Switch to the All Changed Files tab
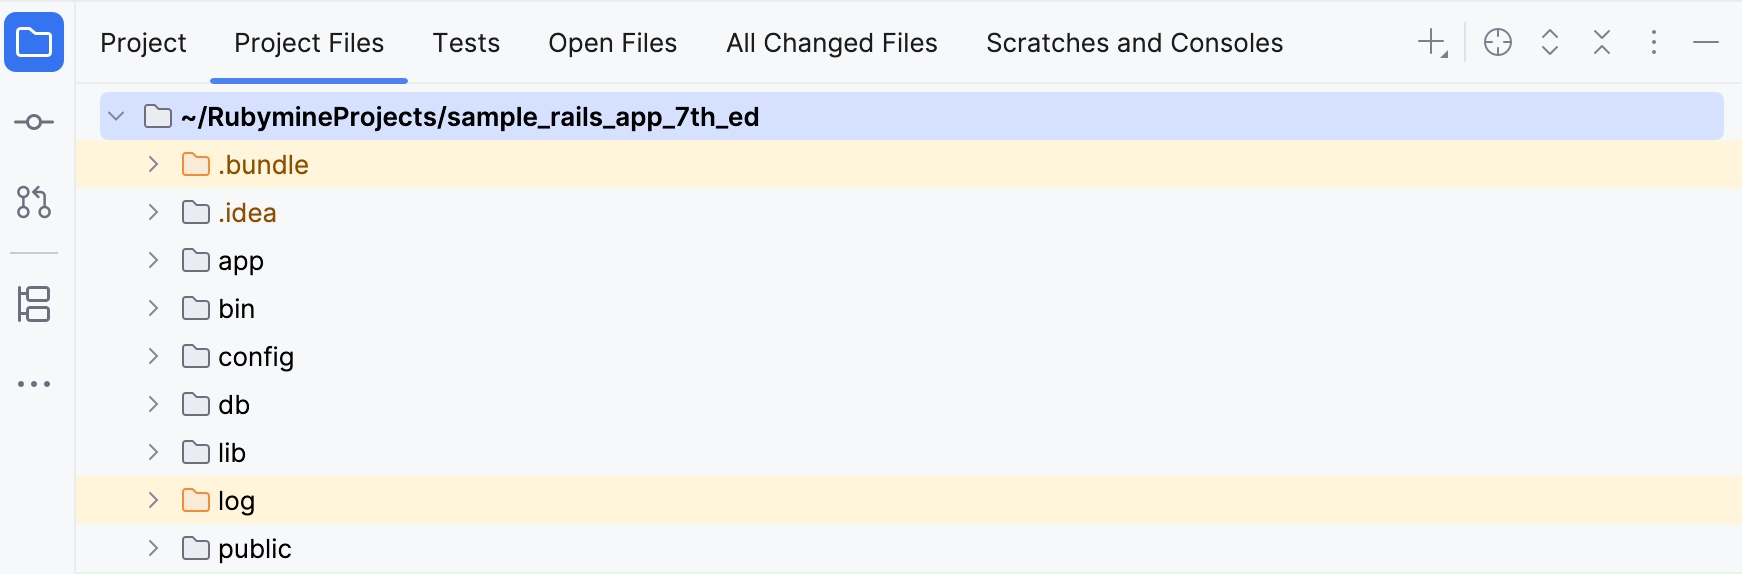Screen dimensions: 1742x574 coord(832,43)
